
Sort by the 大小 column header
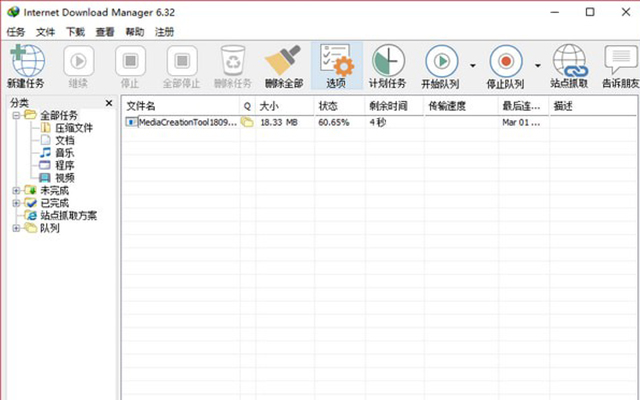coord(285,107)
